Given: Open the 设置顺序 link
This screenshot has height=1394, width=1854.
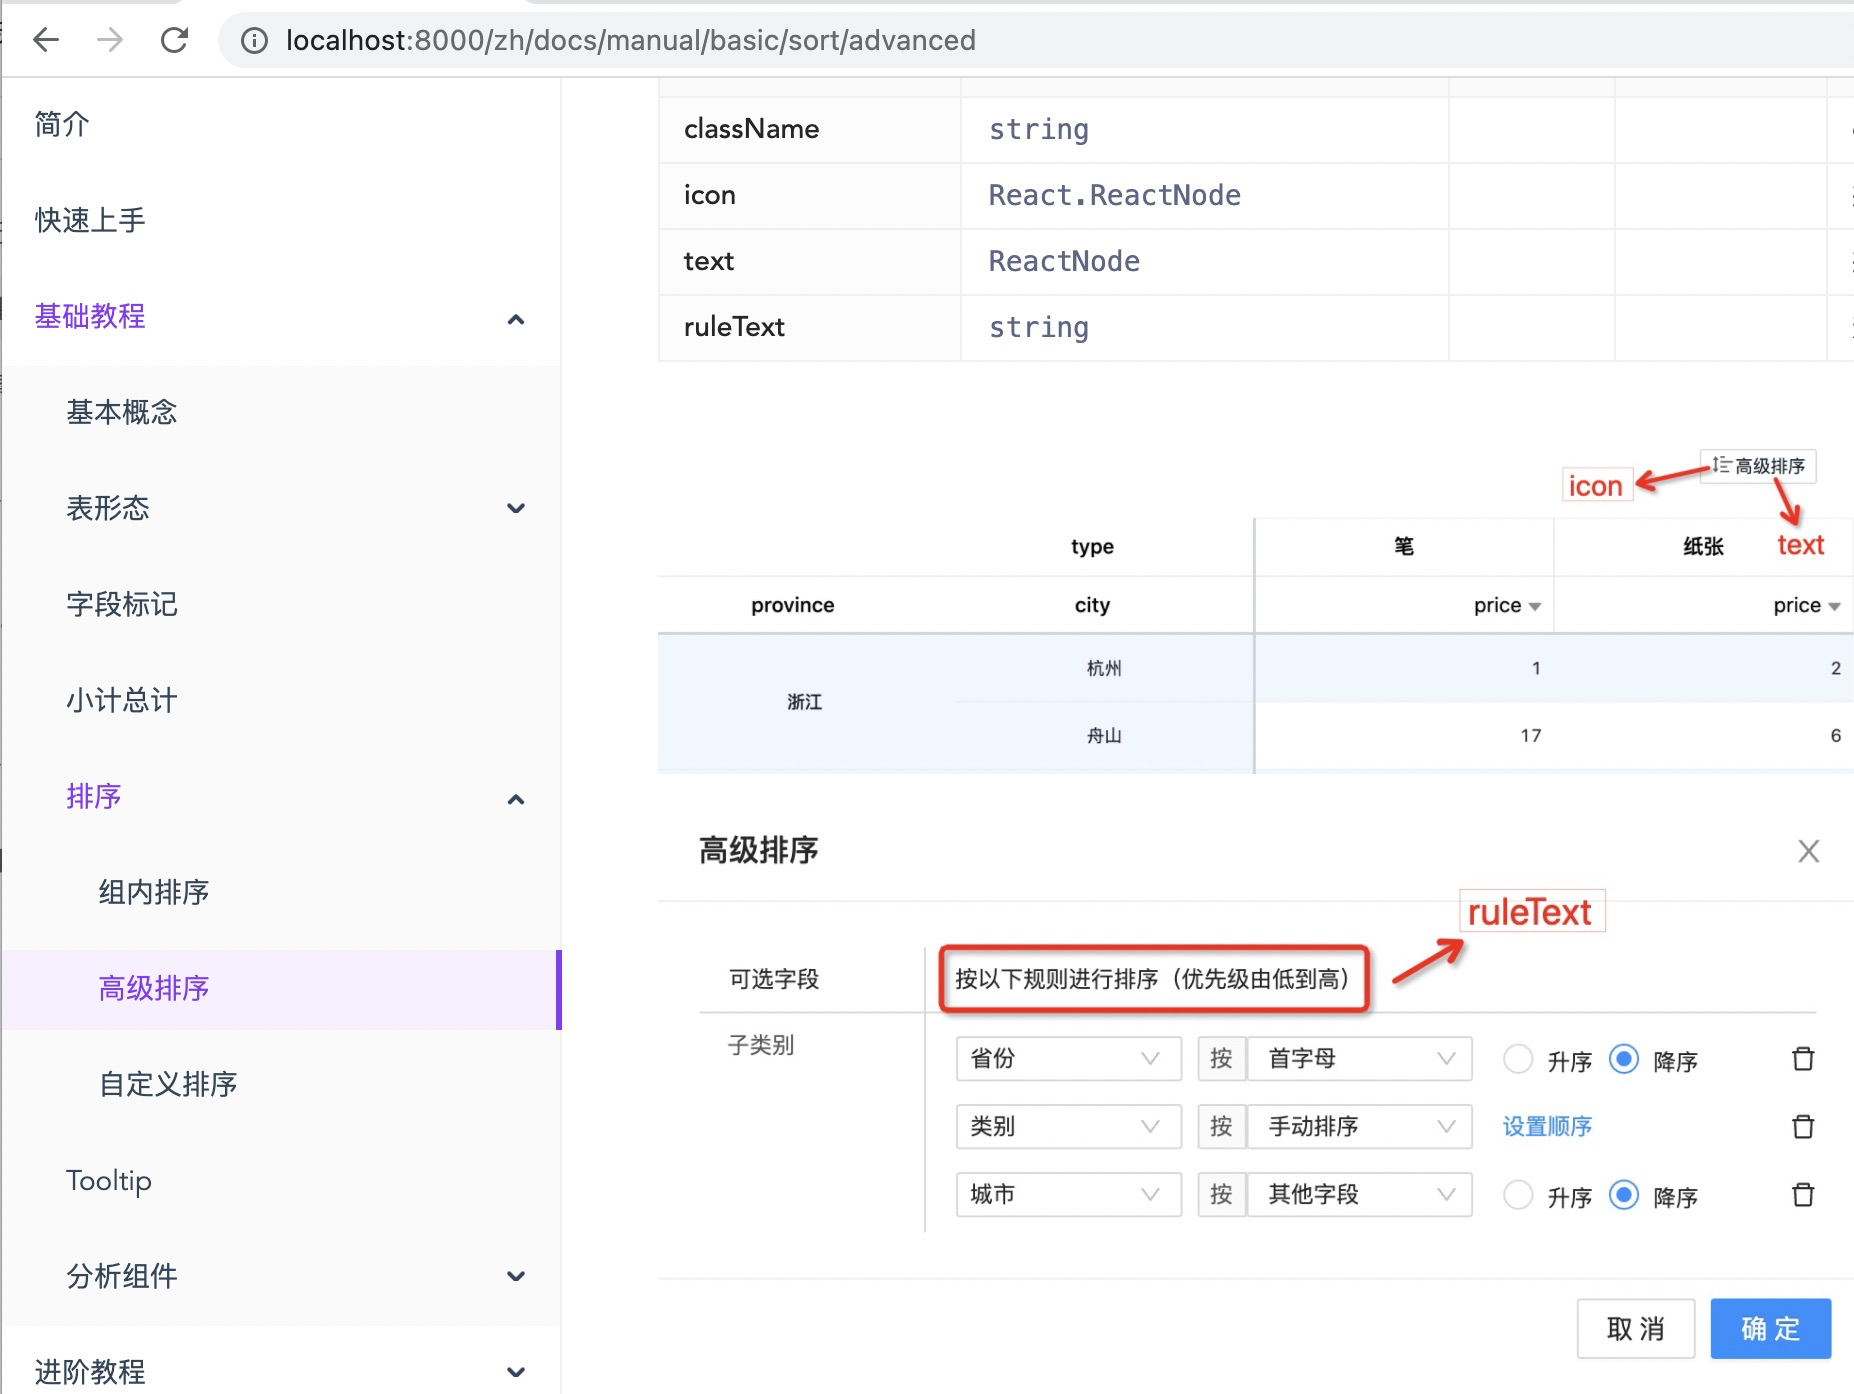Looking at the screenshot, I should pyautogui.click(x=1546, y=1126).
